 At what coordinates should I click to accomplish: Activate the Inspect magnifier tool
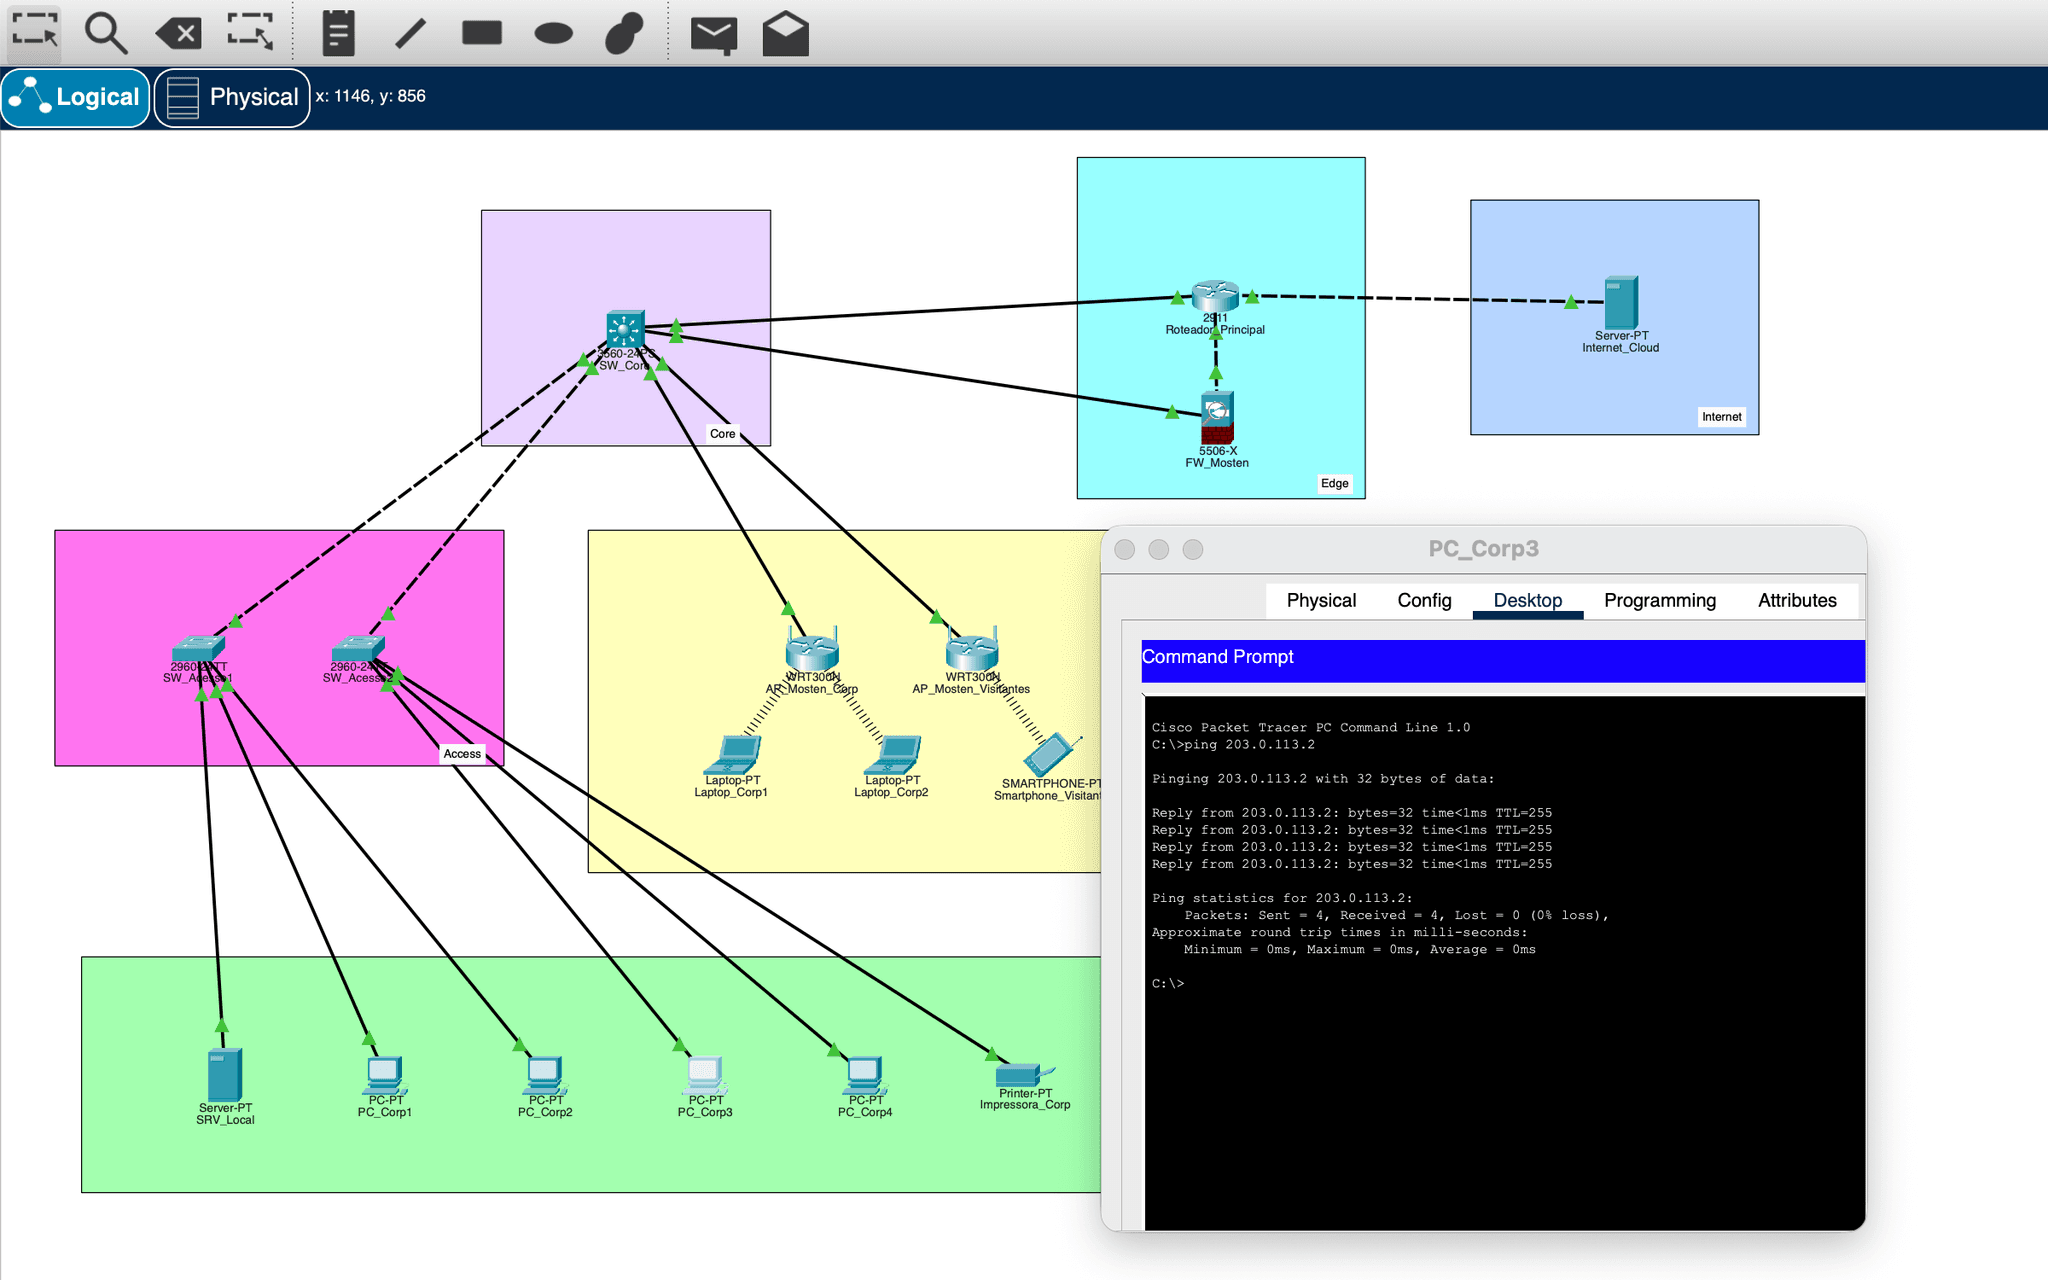click(x=105, y=32)
